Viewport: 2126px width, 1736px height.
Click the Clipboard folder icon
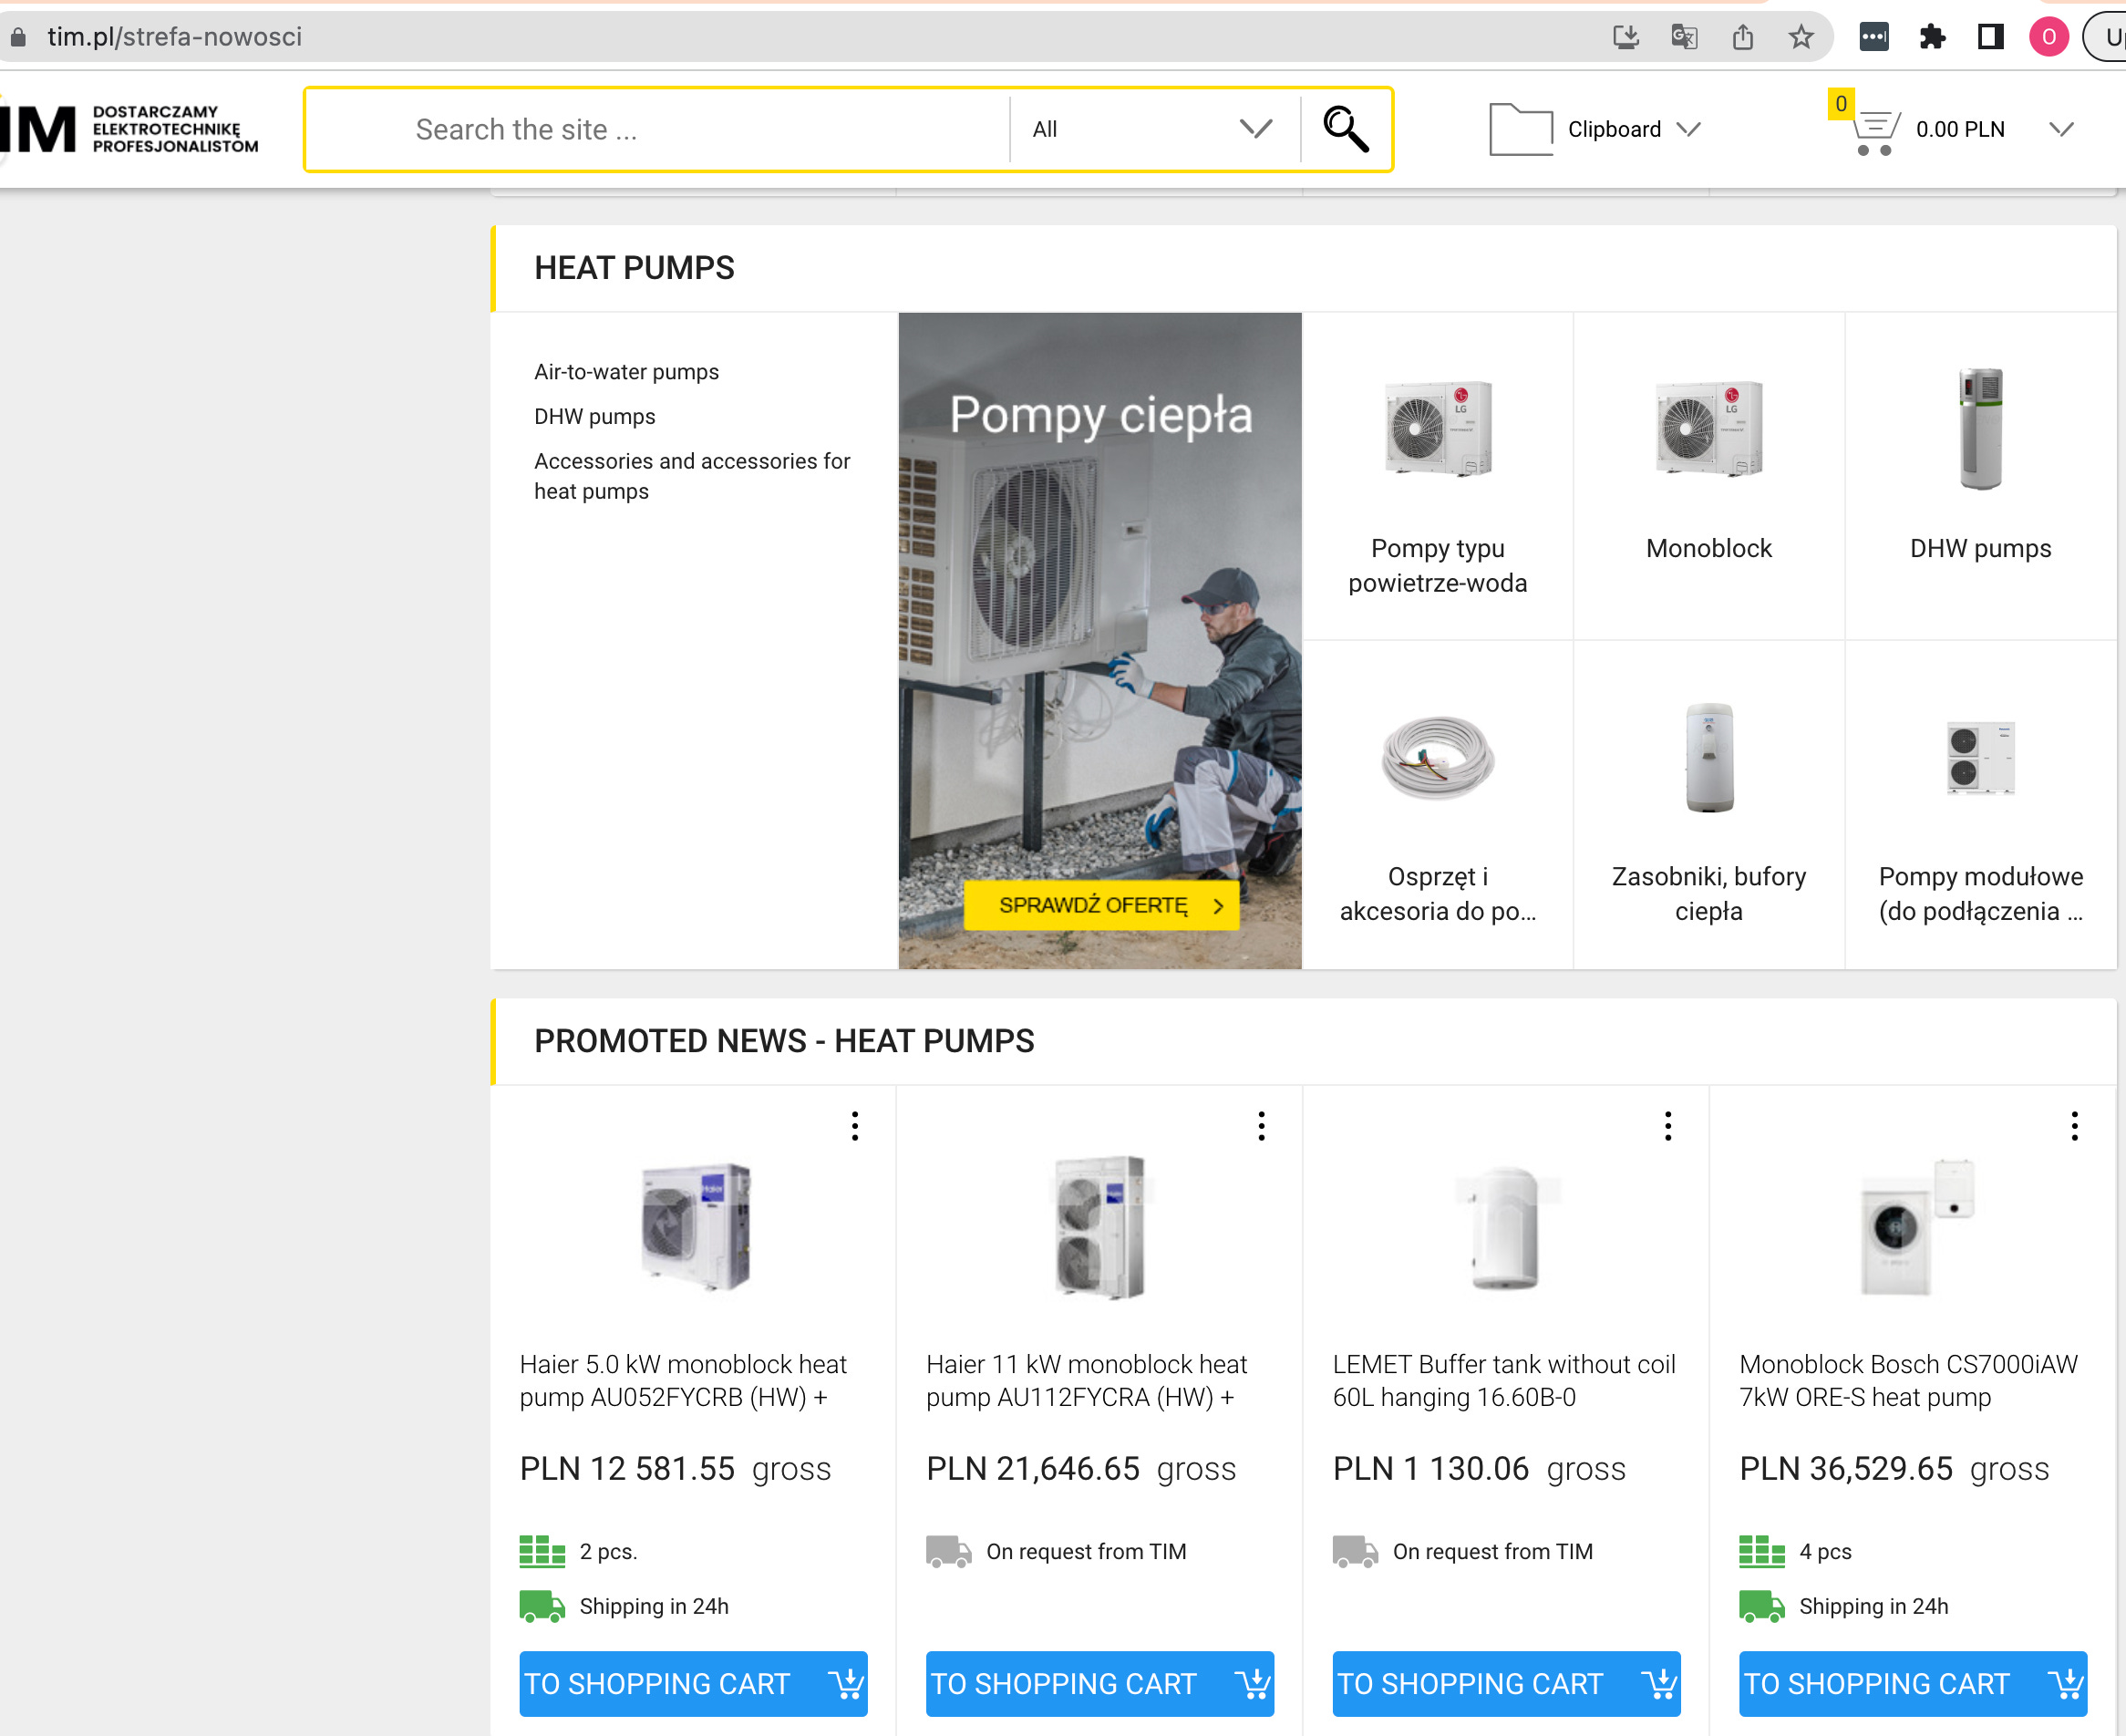coord(1520,130)
